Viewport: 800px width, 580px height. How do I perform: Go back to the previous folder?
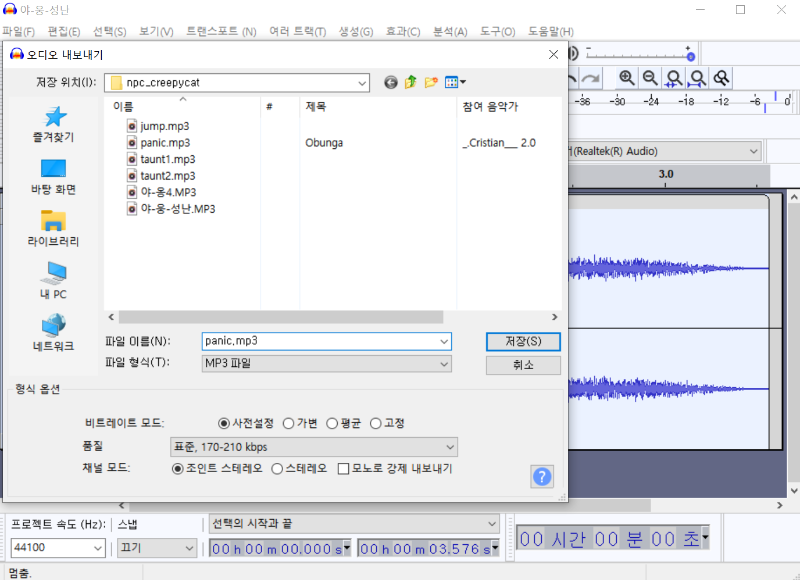391,82
